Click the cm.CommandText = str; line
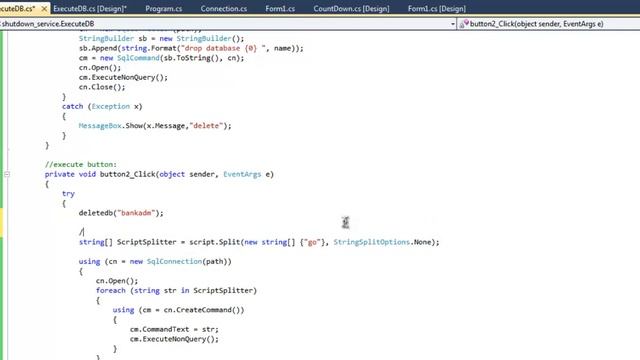The image size is (640, 360). (x=174, y=329)
